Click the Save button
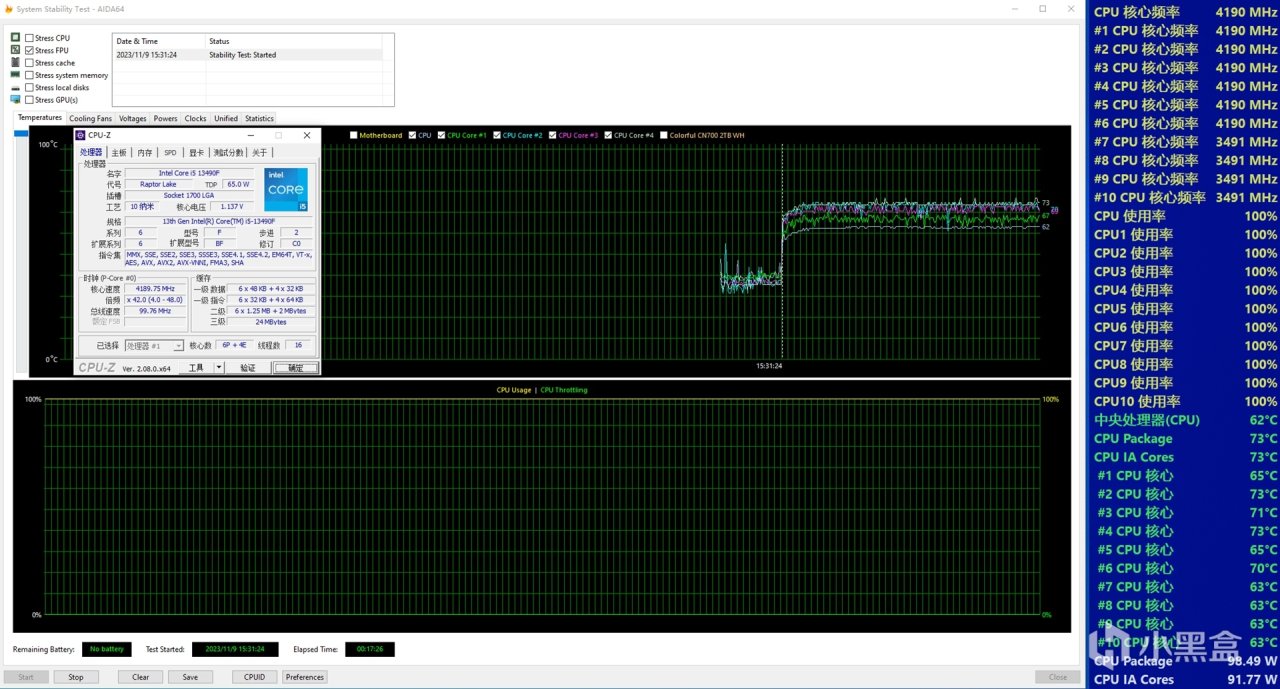The image size is (1280, 689). tap(190, 677)
